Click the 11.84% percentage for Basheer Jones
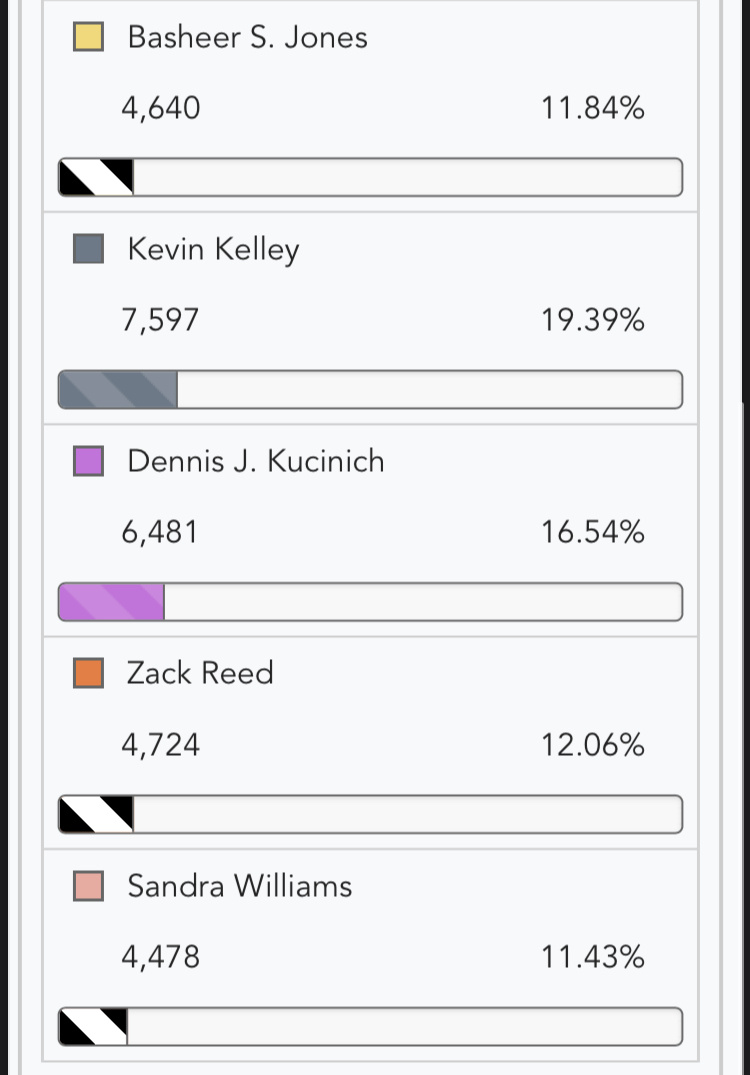Image resolution: width=750 pixels, height=1075 pixels. click(x=593, y=108)
